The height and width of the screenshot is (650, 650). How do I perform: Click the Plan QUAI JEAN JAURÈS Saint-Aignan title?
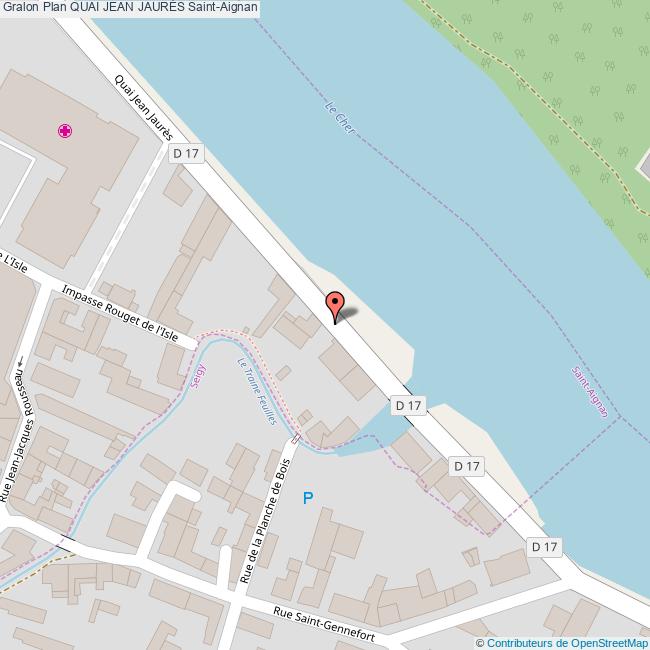(x=150, y=7)
